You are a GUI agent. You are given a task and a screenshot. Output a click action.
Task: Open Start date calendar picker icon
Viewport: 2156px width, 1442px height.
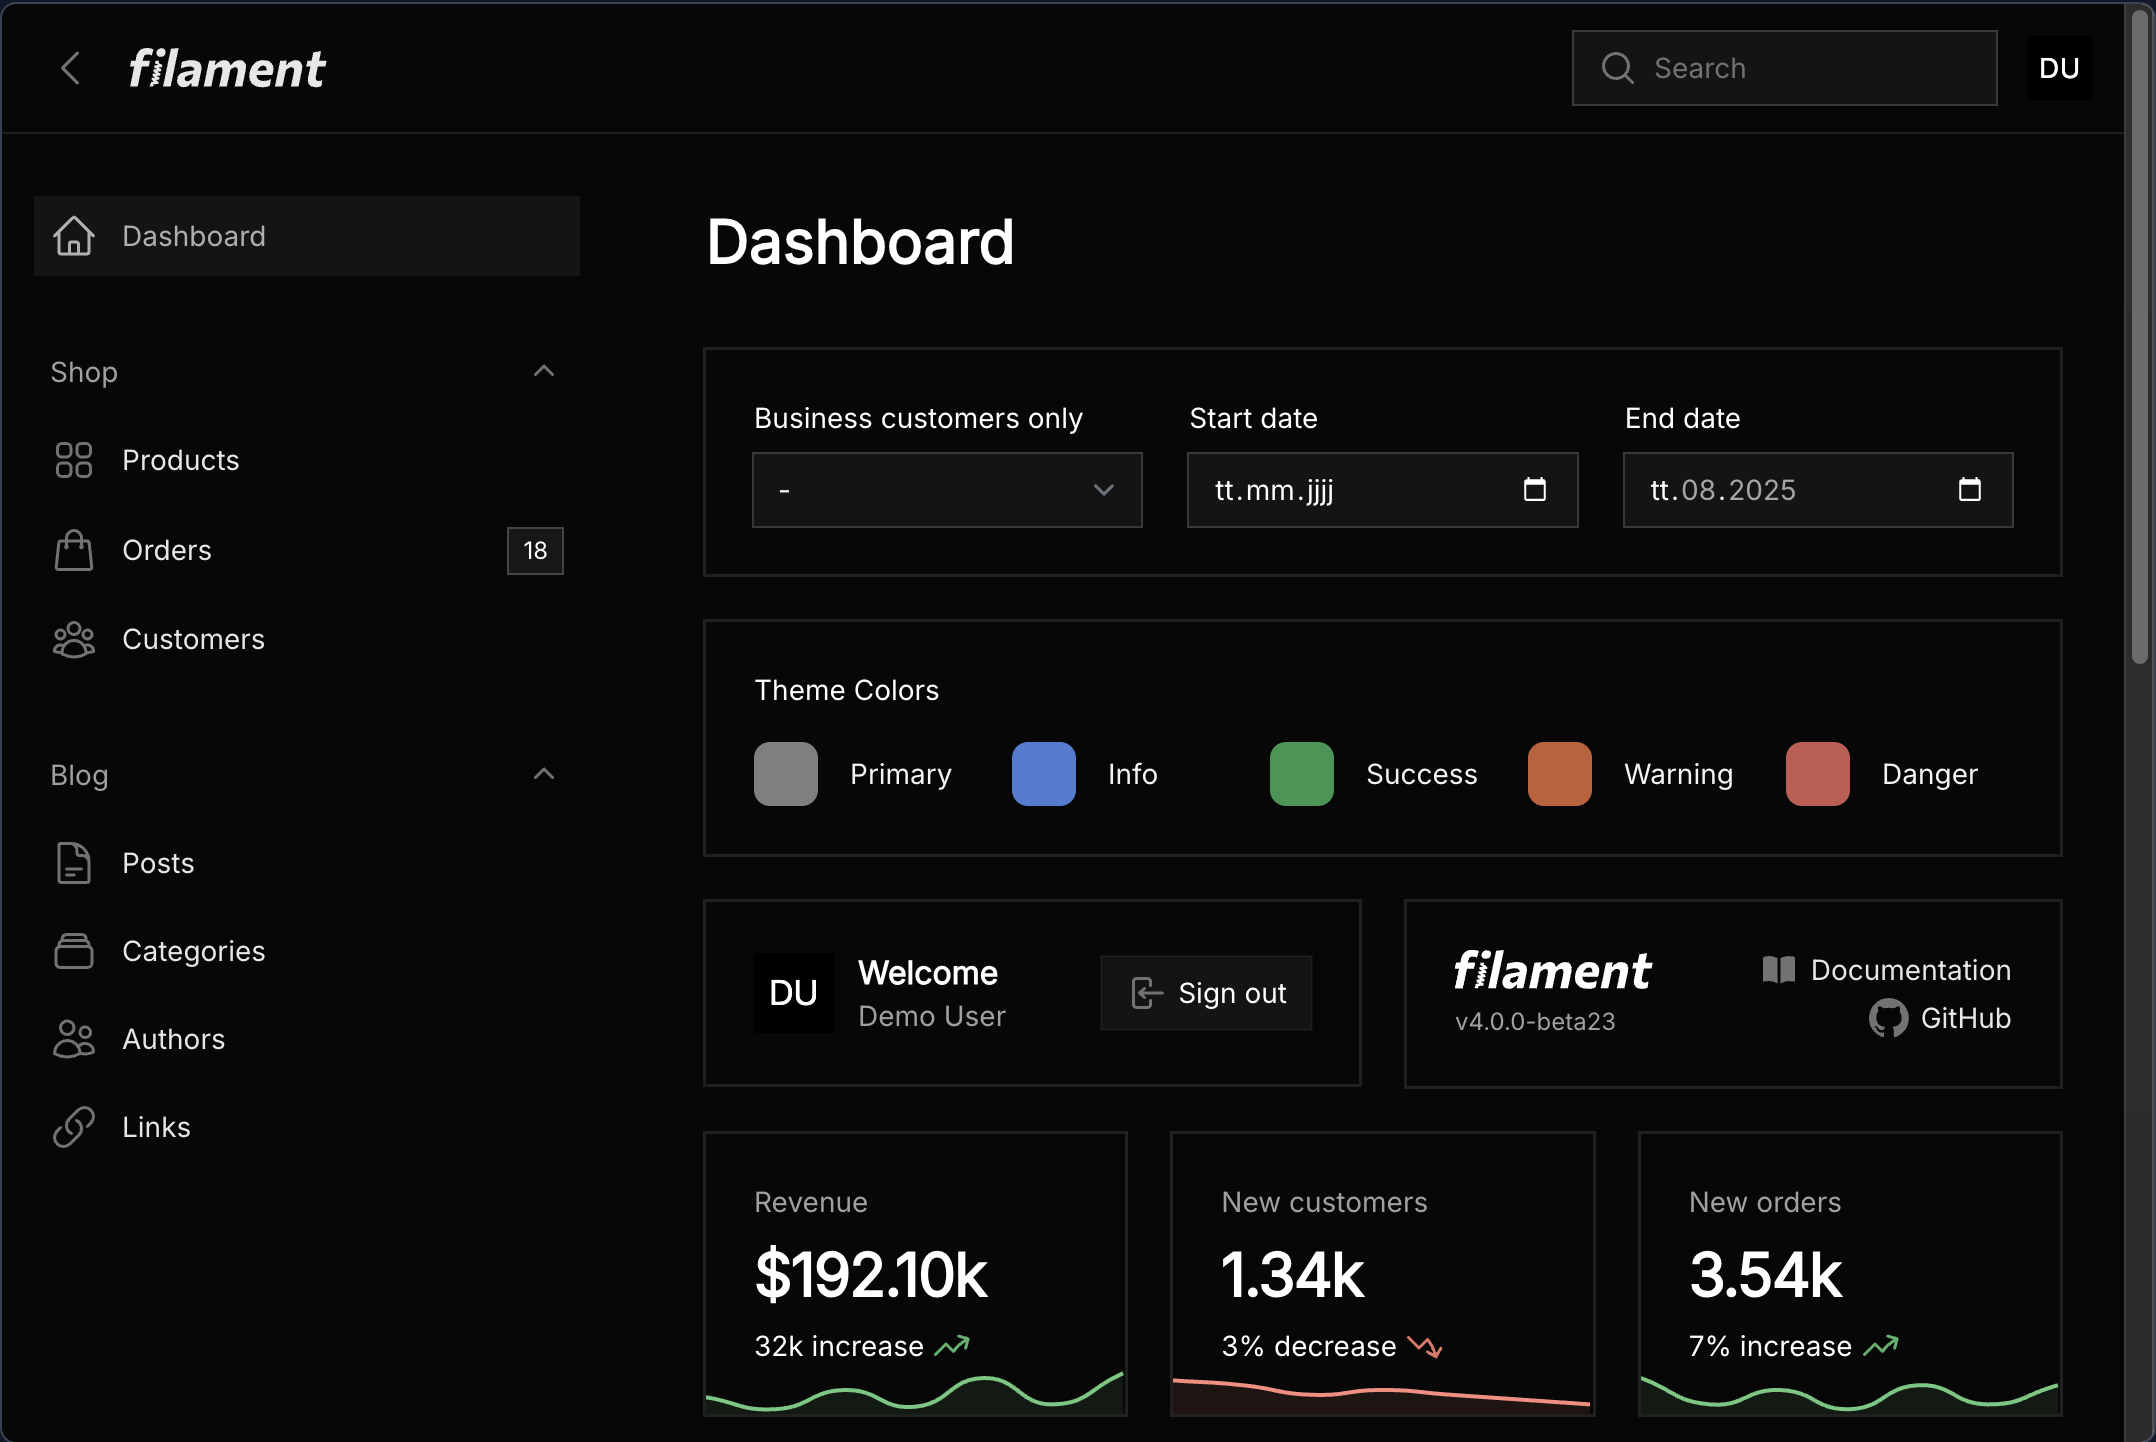tap(1534, 489)
